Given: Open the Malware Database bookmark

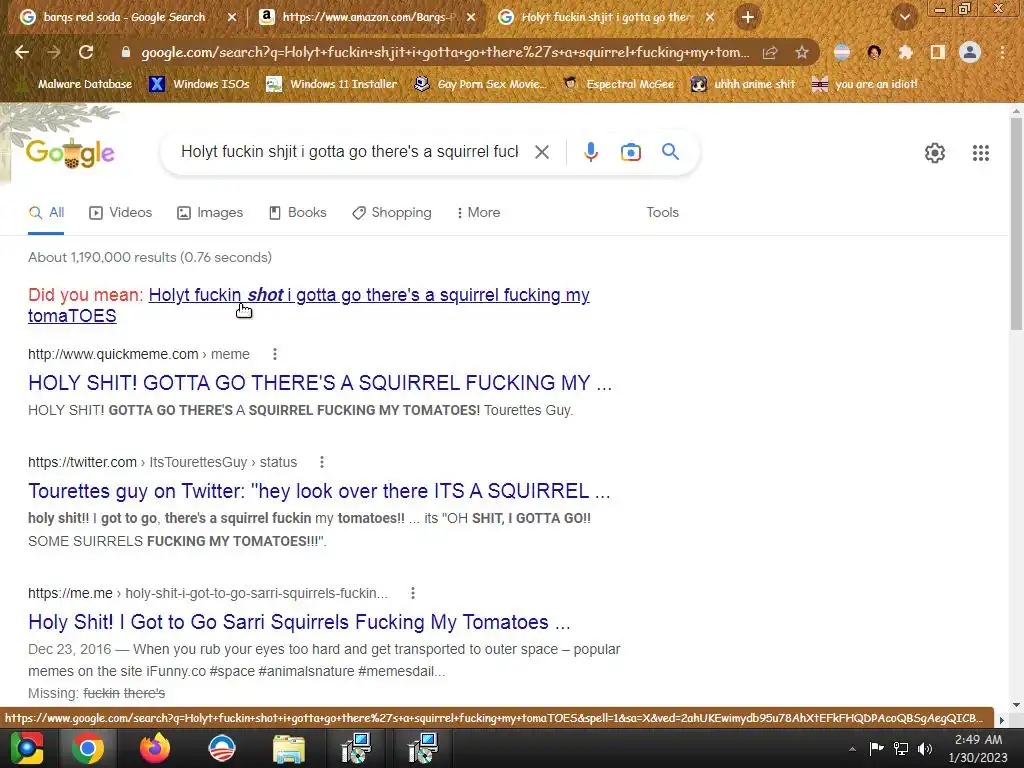Looking at the screenshot, I should (x=75, y=84).
